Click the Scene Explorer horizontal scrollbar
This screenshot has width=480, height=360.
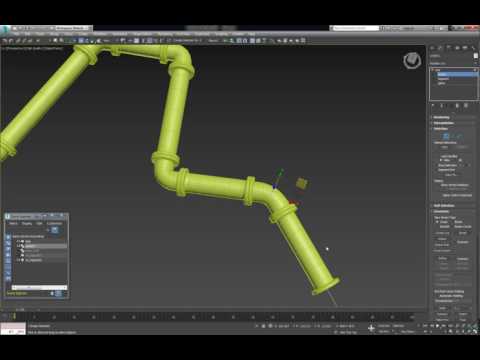click(x=39, y=287)
